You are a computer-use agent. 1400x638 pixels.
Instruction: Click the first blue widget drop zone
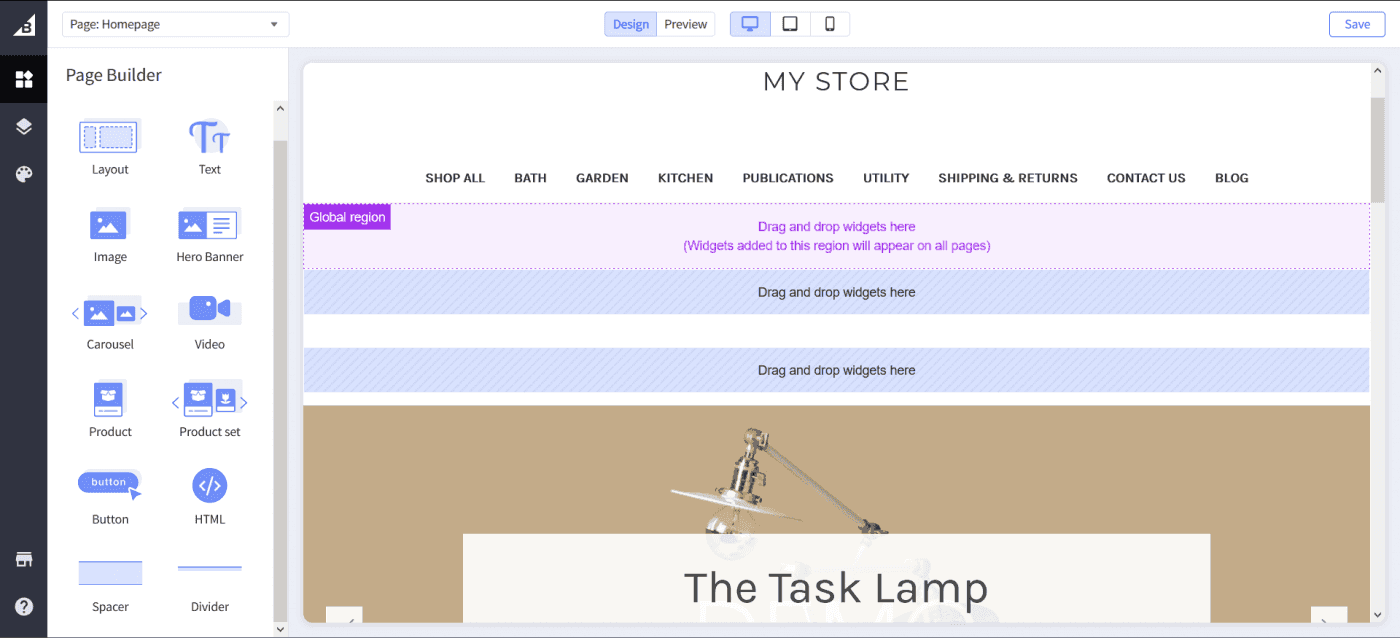(x=836, y=292)
